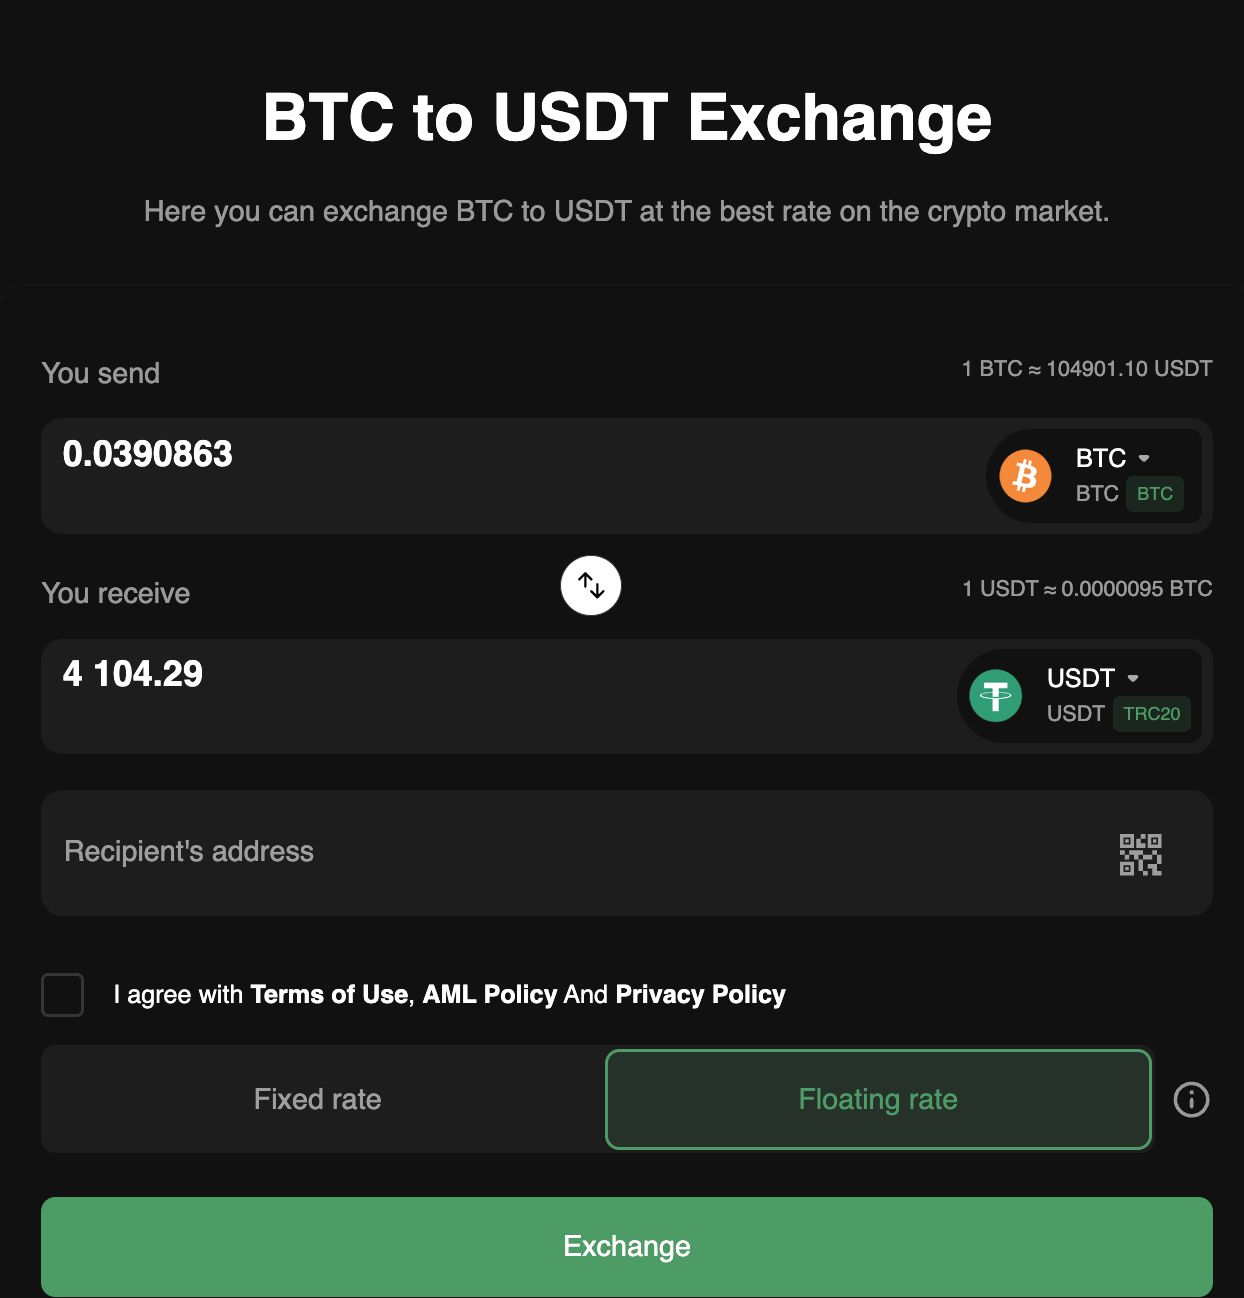Open the BTC send currency dropdown
Screen dimensions: 1244x1298
point(1112,459)
